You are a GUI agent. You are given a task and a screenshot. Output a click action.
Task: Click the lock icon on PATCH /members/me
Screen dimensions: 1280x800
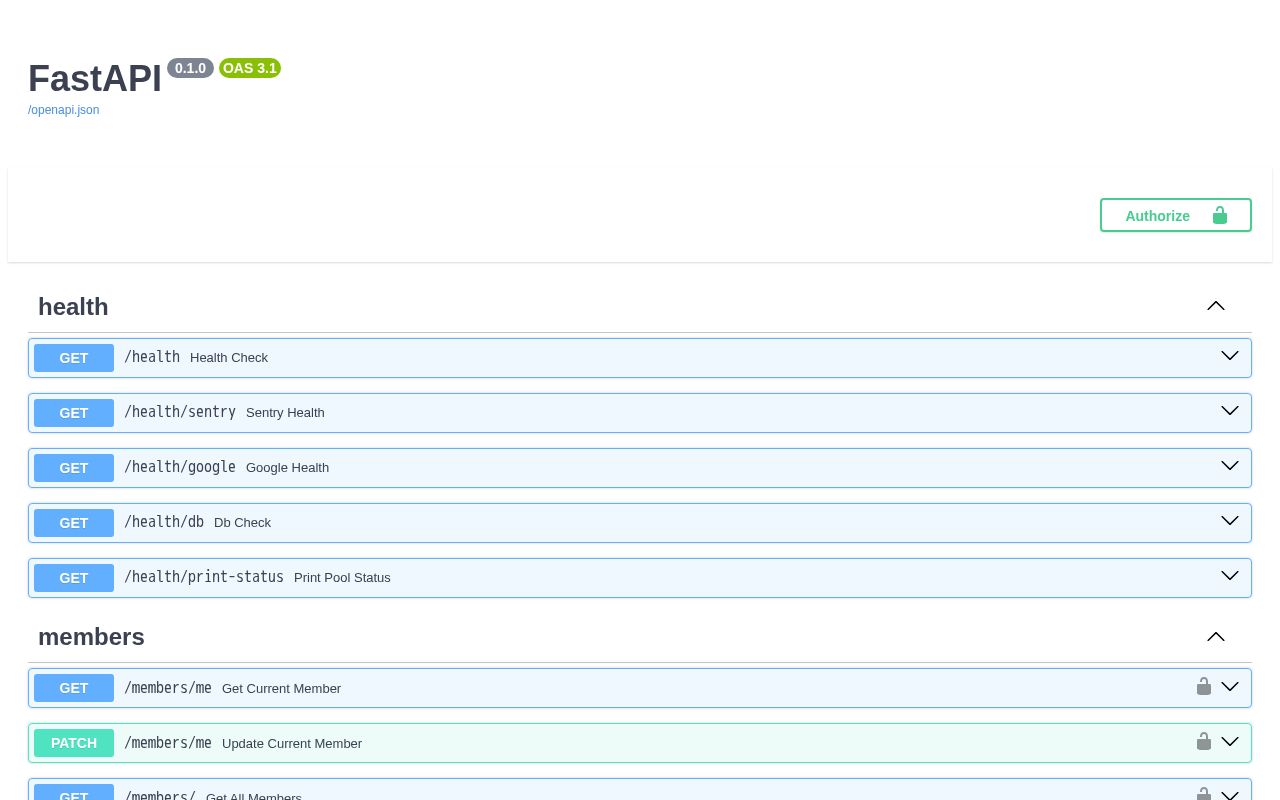coord(1204,741)
